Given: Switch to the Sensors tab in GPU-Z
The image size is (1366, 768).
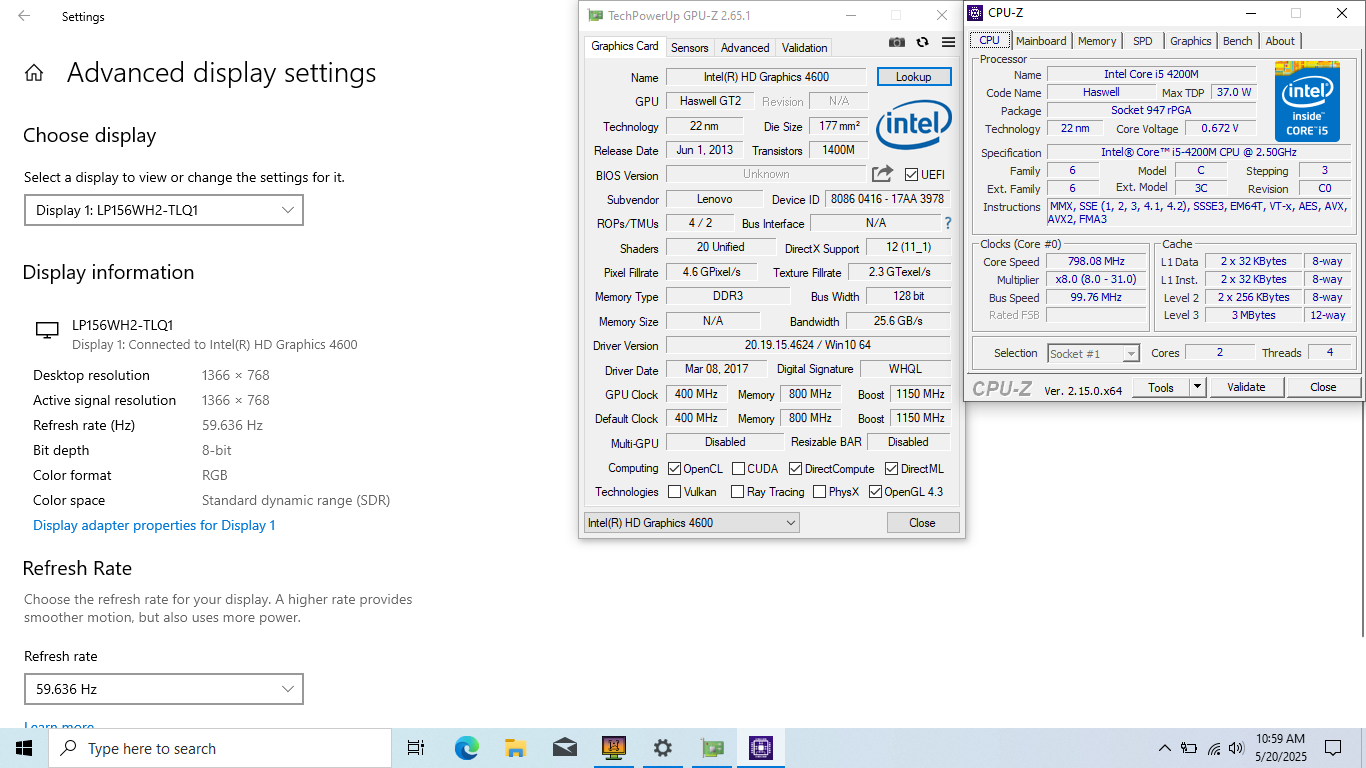Looking at the screenshot, I should tap(689, 48).
